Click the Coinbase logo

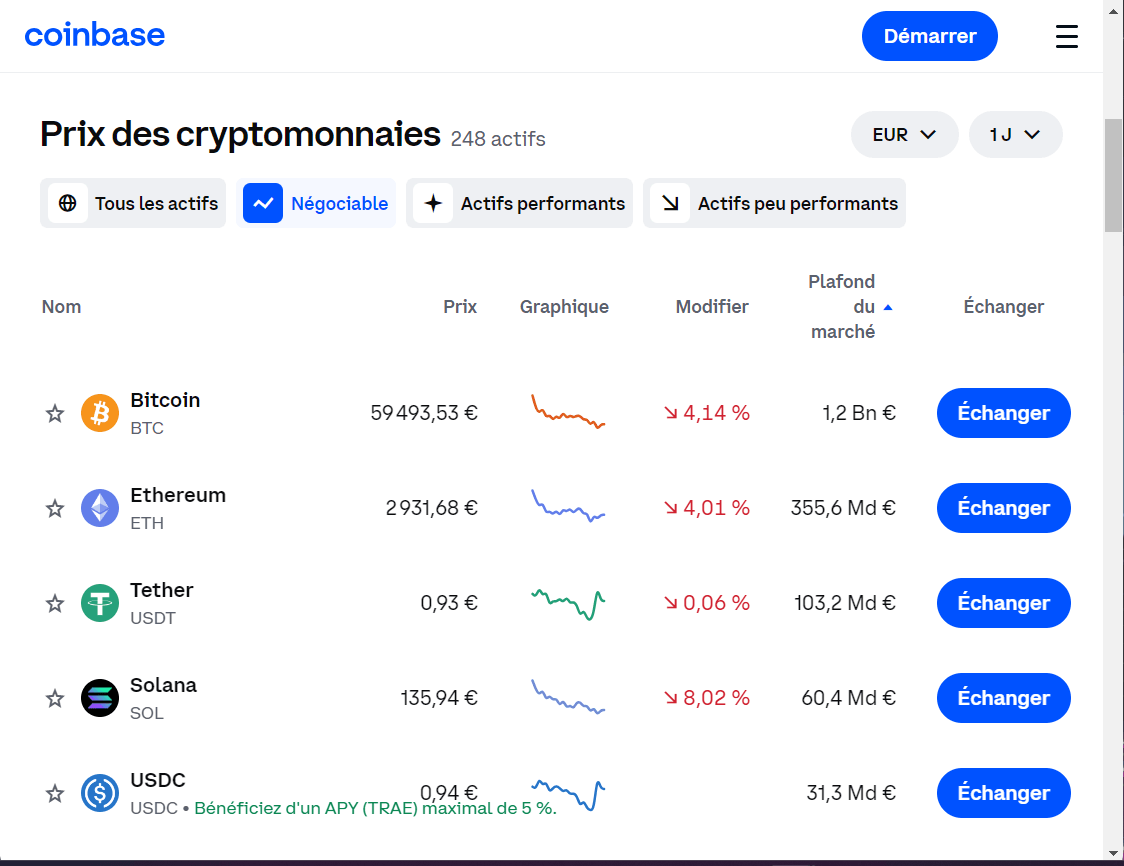point(95,35)
